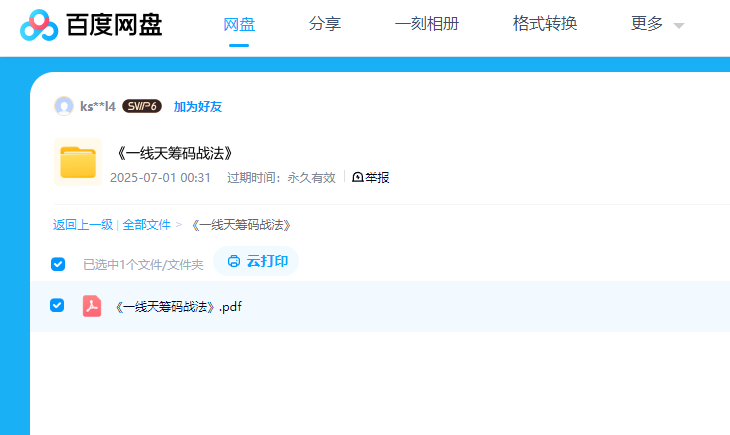The width and height of the screenshot is (730, 435).
Task: Open the 格式转换 tab
Action: pyautogui.click(x=545, y=24)
